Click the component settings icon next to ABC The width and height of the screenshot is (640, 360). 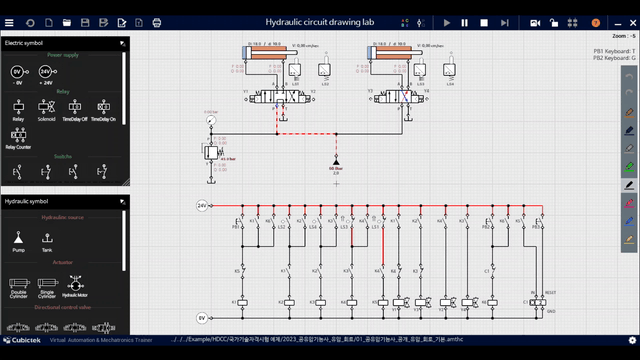click(421, 23)
